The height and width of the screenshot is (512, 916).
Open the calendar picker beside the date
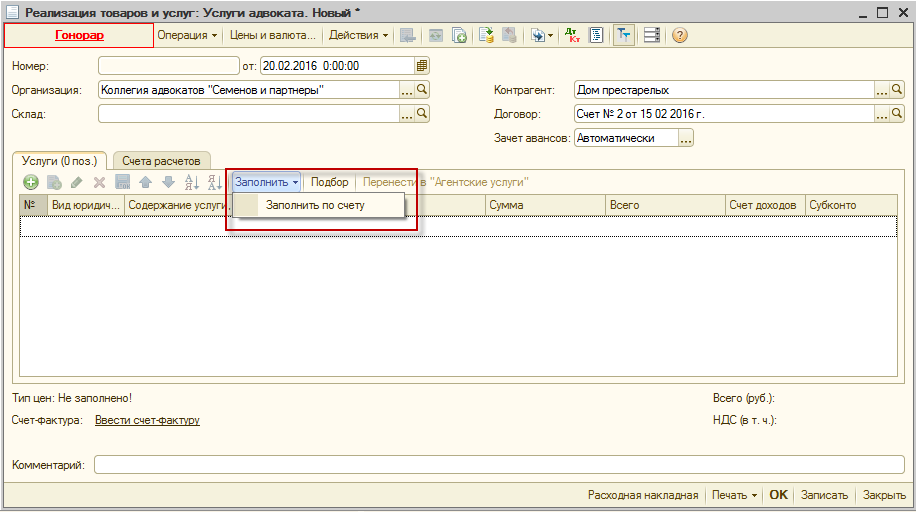point(422,66)
